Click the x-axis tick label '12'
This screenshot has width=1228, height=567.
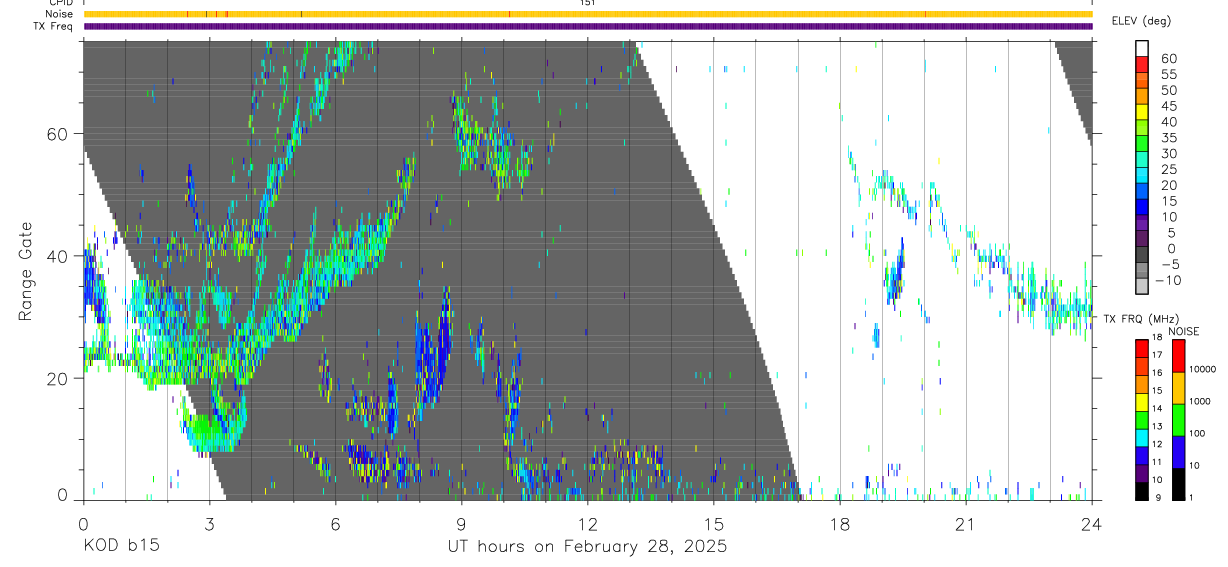point(588,523)
